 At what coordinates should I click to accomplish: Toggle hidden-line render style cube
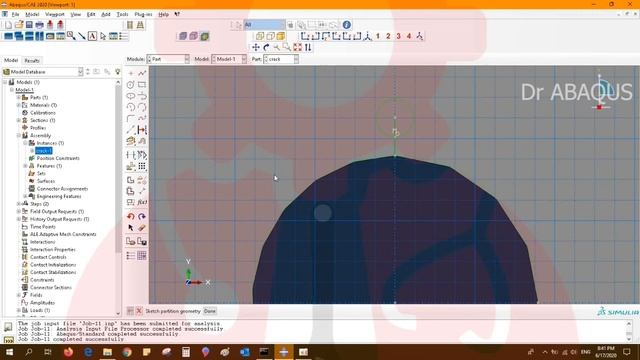pos(270,36)
